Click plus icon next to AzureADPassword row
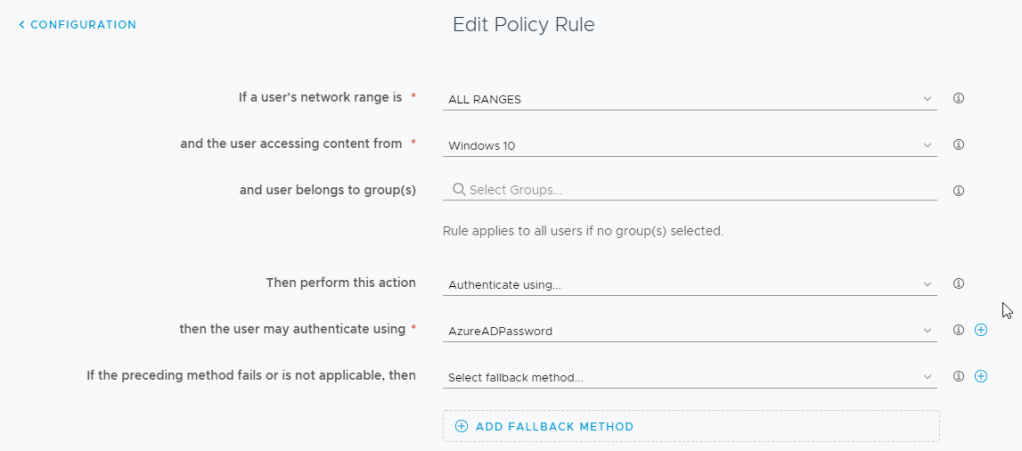 pyautogui.click(x=980, y=330)
